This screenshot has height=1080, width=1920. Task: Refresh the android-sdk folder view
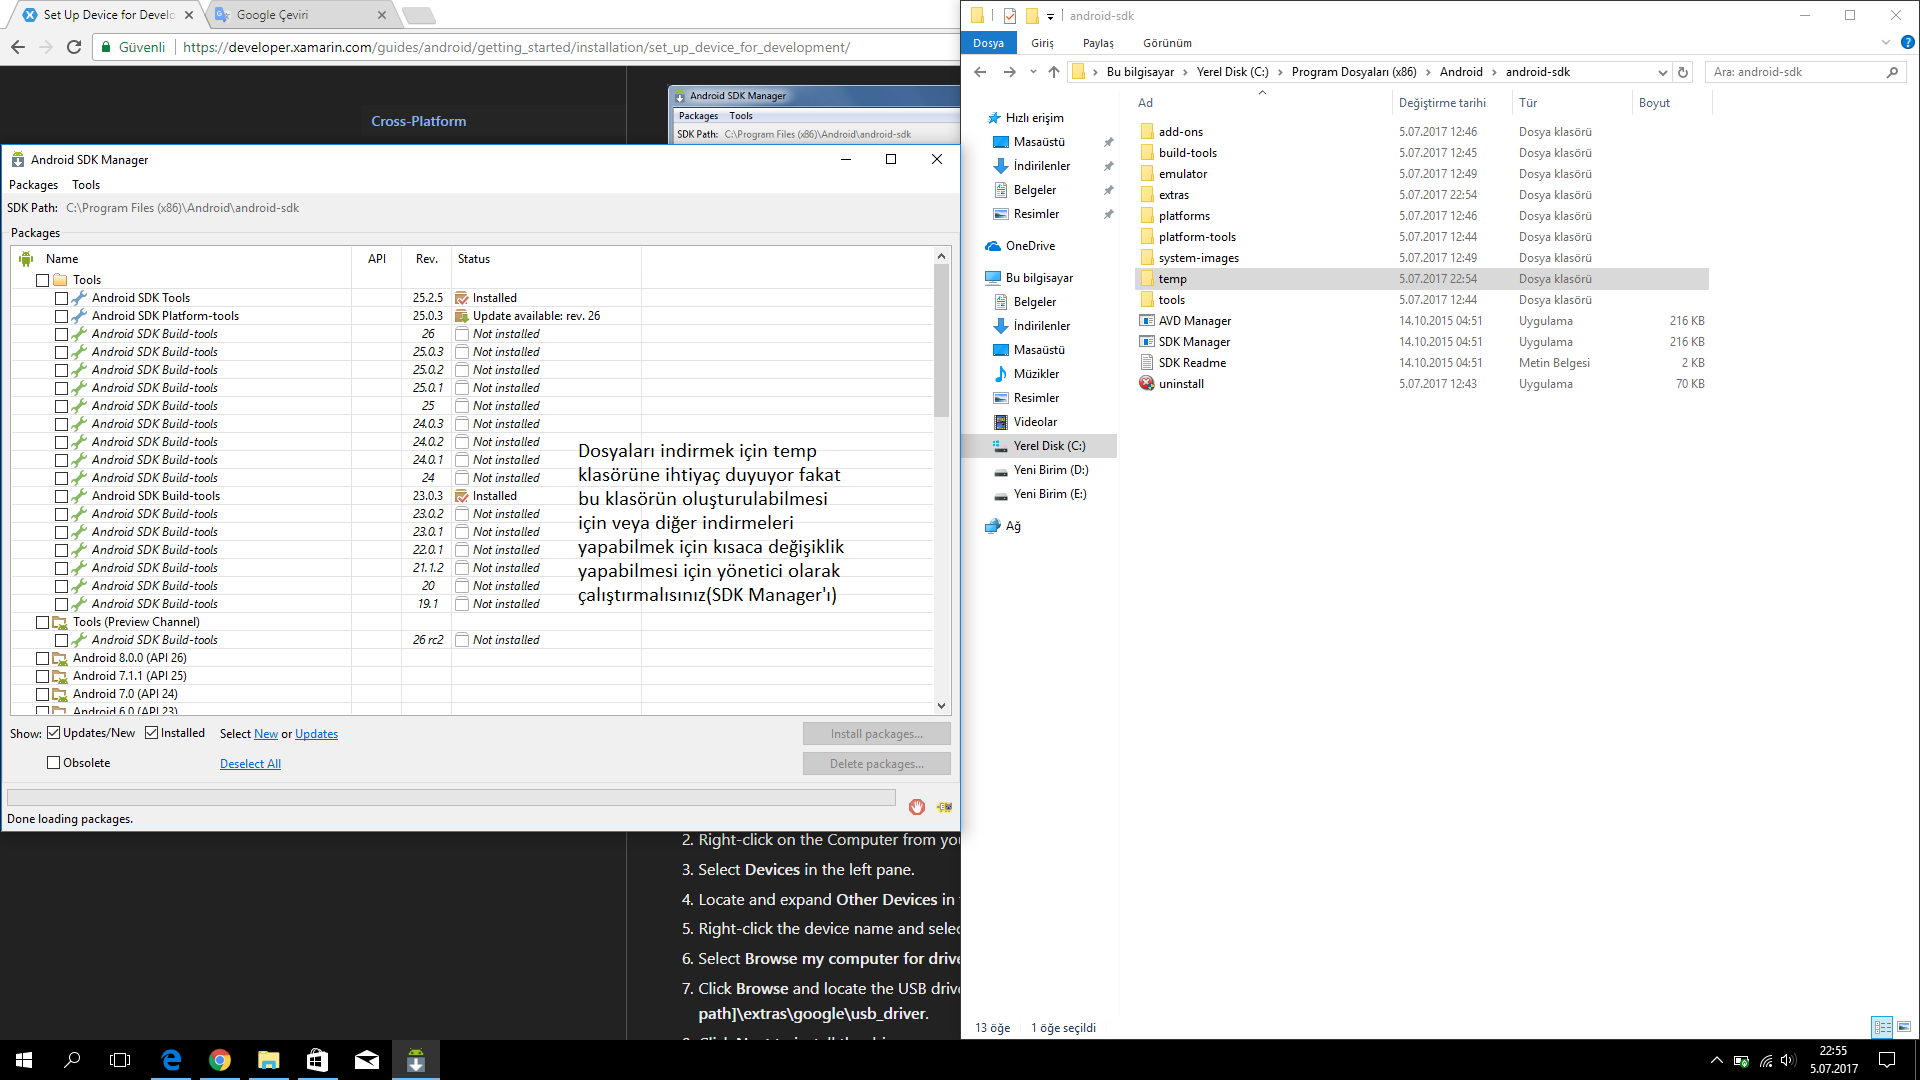1683,72
